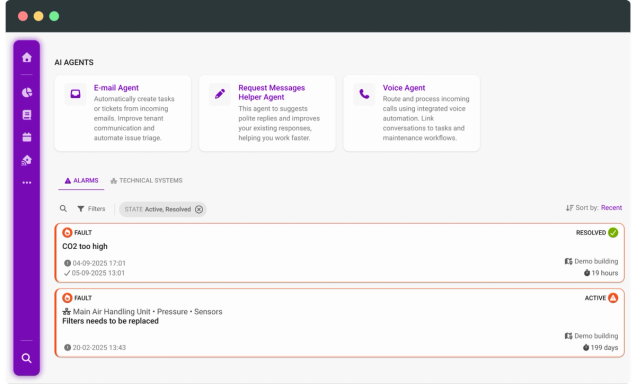636x384 pixels.
Task: Open the calendar icon in sidebar
Action: (27, 137)
